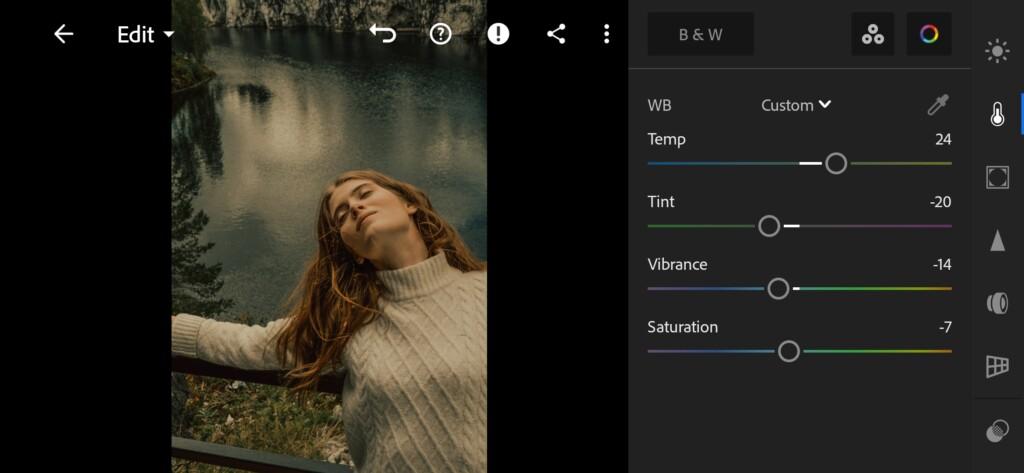Open the Light panel sun icon
Image resolution: width=1024 pixels, height=473 pixels.
click(997, 51)
